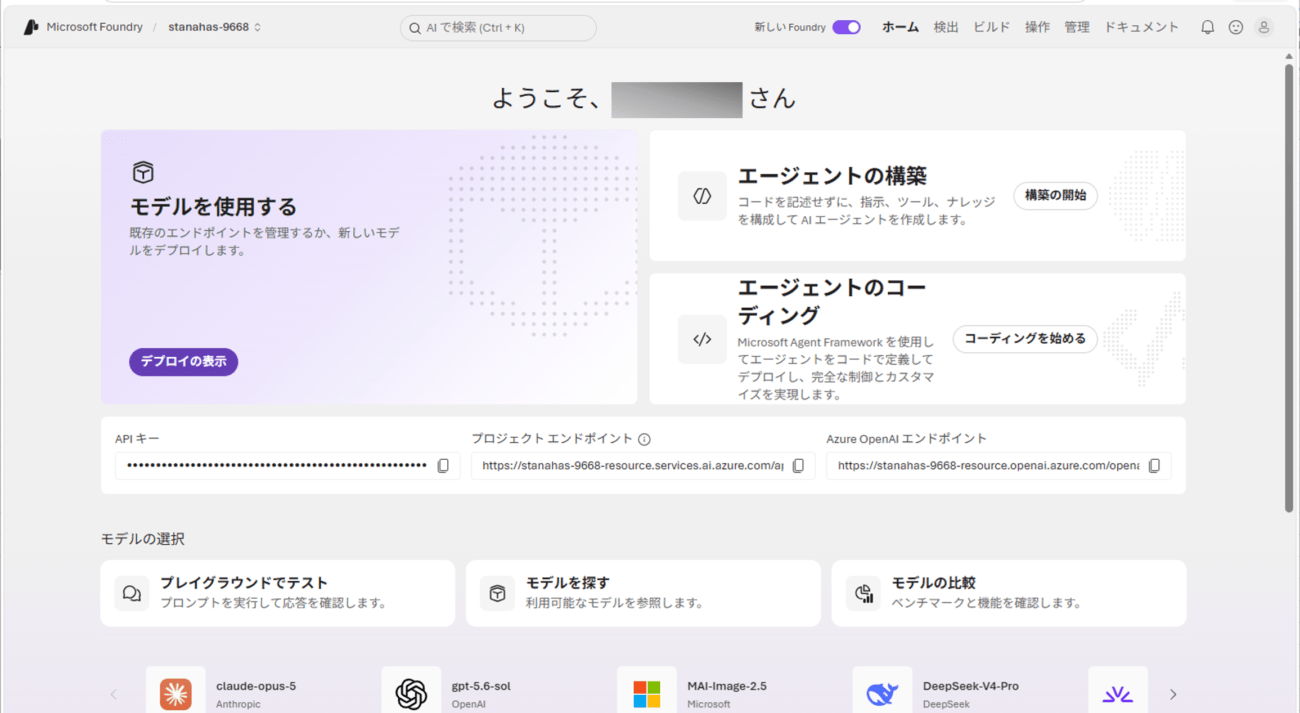
Task: Open the モデルを探す card
Action: coord(643,593)
